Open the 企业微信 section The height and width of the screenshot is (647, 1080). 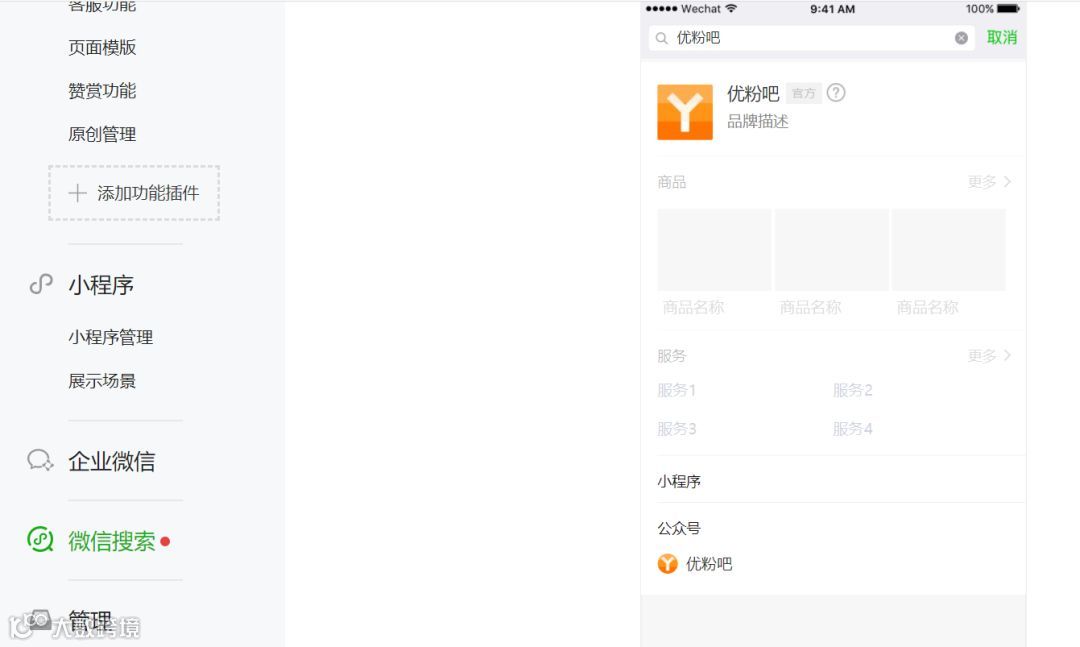(x=112, y=461)
